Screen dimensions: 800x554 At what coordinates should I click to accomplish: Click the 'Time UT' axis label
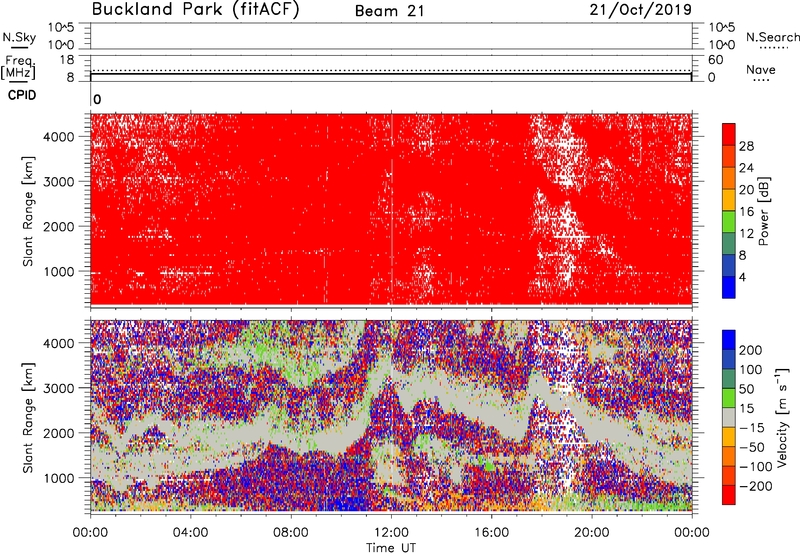pos(391,547)
